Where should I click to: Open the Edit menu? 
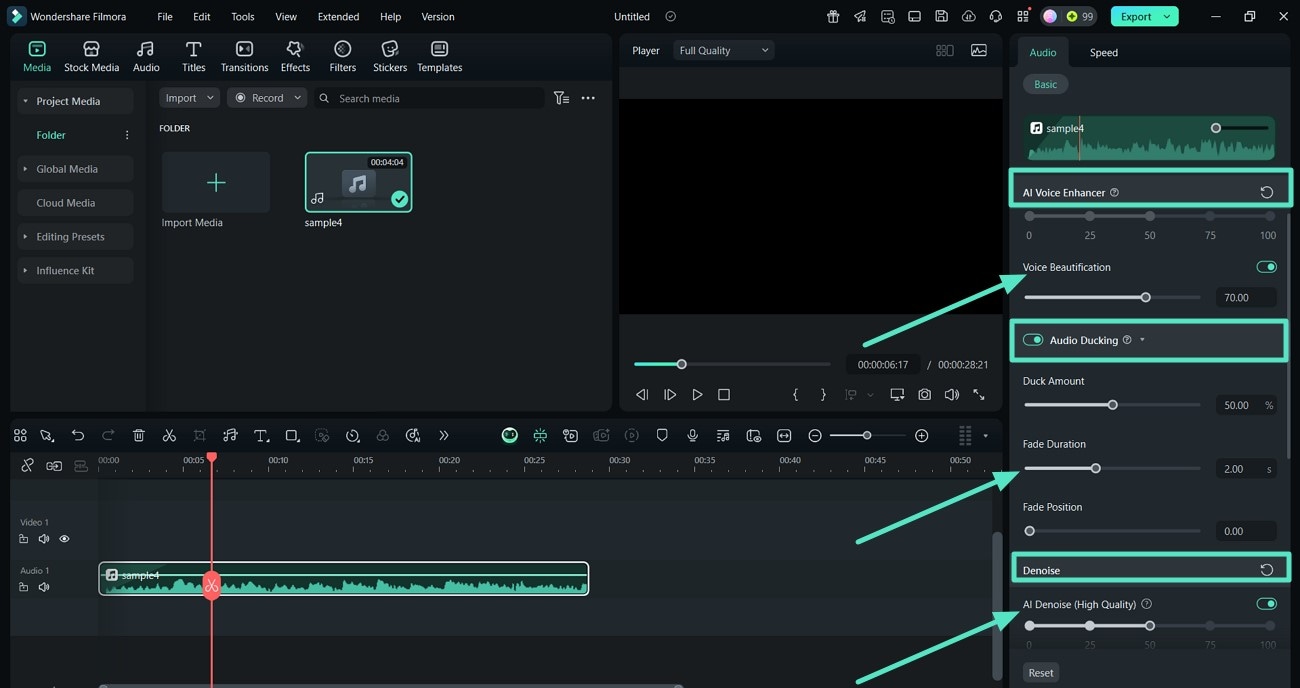[202, 17]
